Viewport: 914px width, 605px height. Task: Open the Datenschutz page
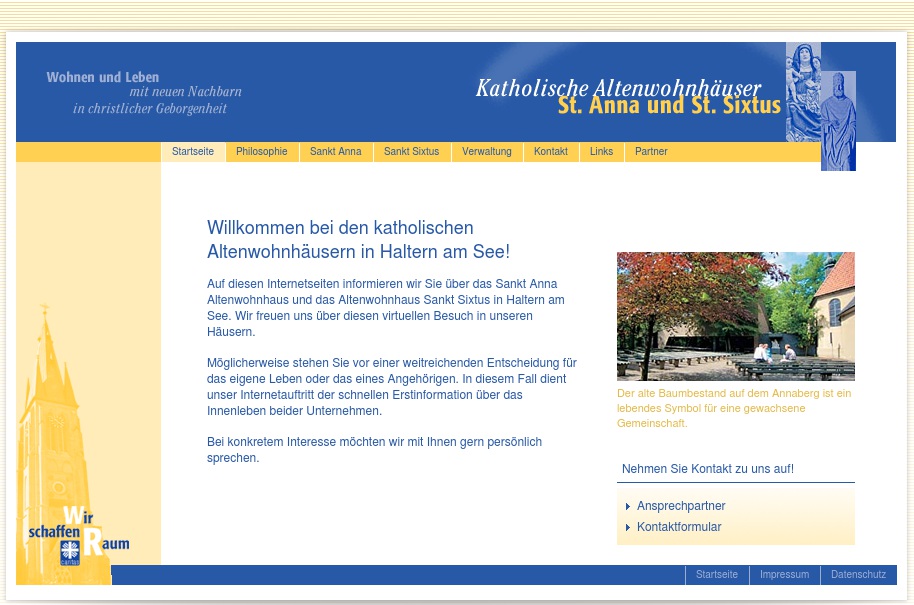(858, 574)
